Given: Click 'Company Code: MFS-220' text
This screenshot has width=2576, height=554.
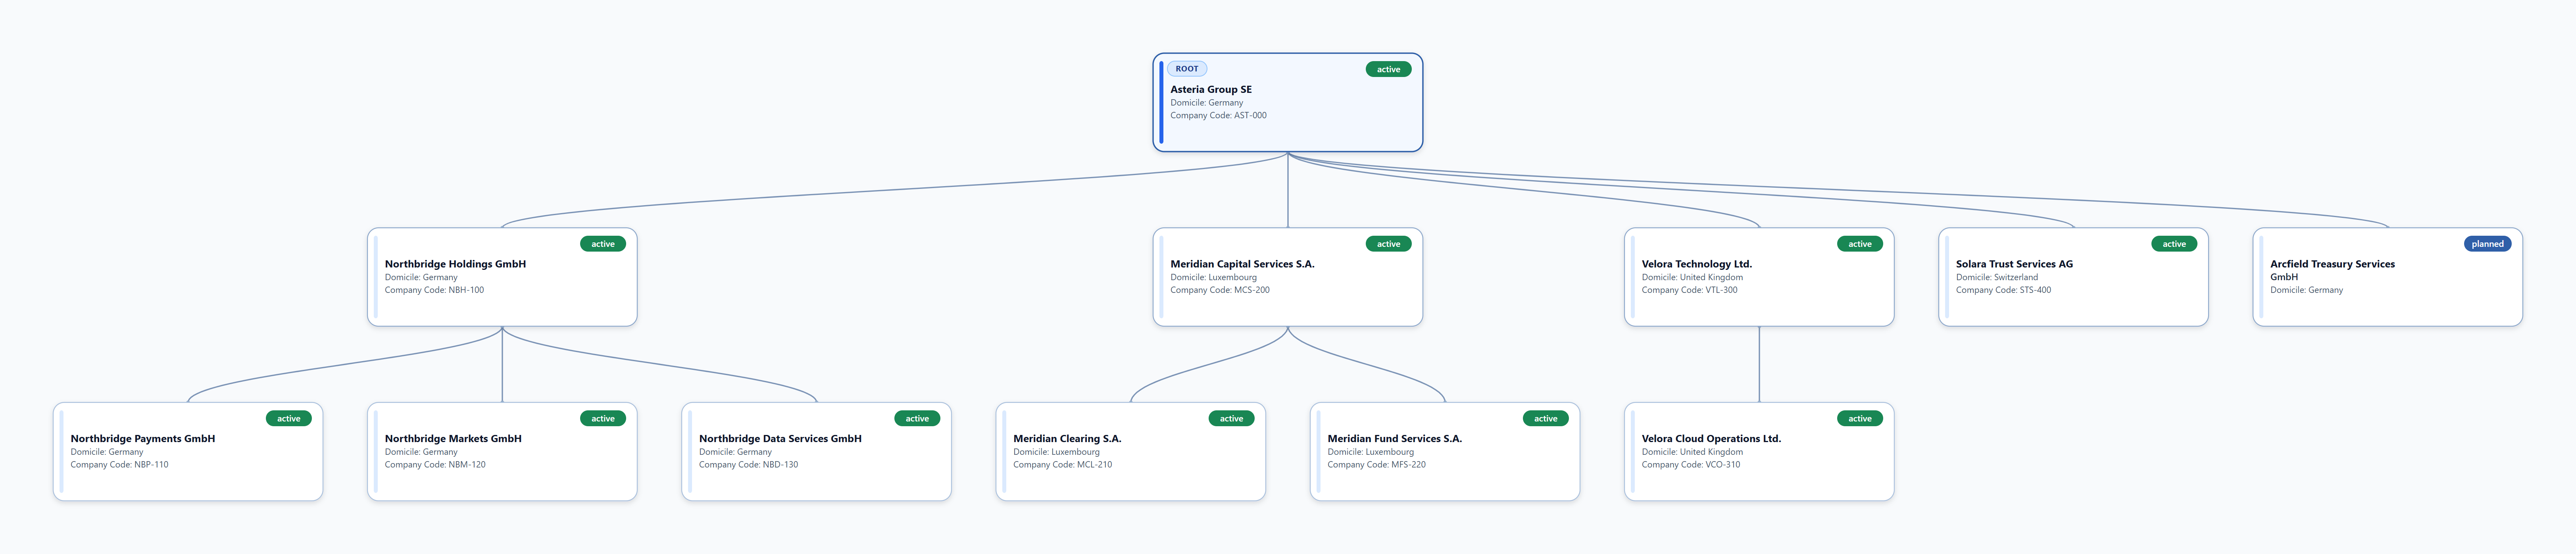Looking at the screenshot, I should click(1376, 465).
